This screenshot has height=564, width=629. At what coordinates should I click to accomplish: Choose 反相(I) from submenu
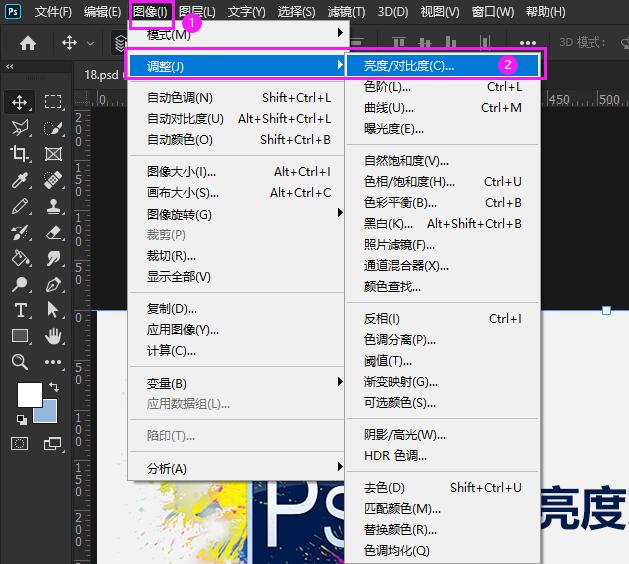[x=442, y=319]
